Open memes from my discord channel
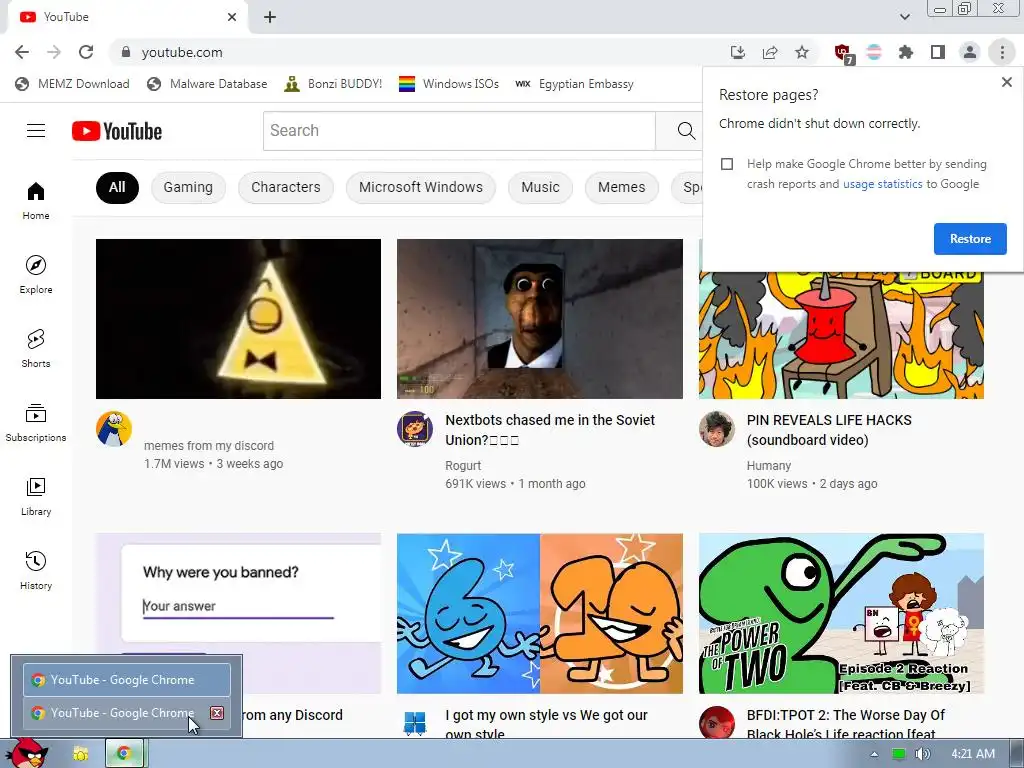 (209, 445)
